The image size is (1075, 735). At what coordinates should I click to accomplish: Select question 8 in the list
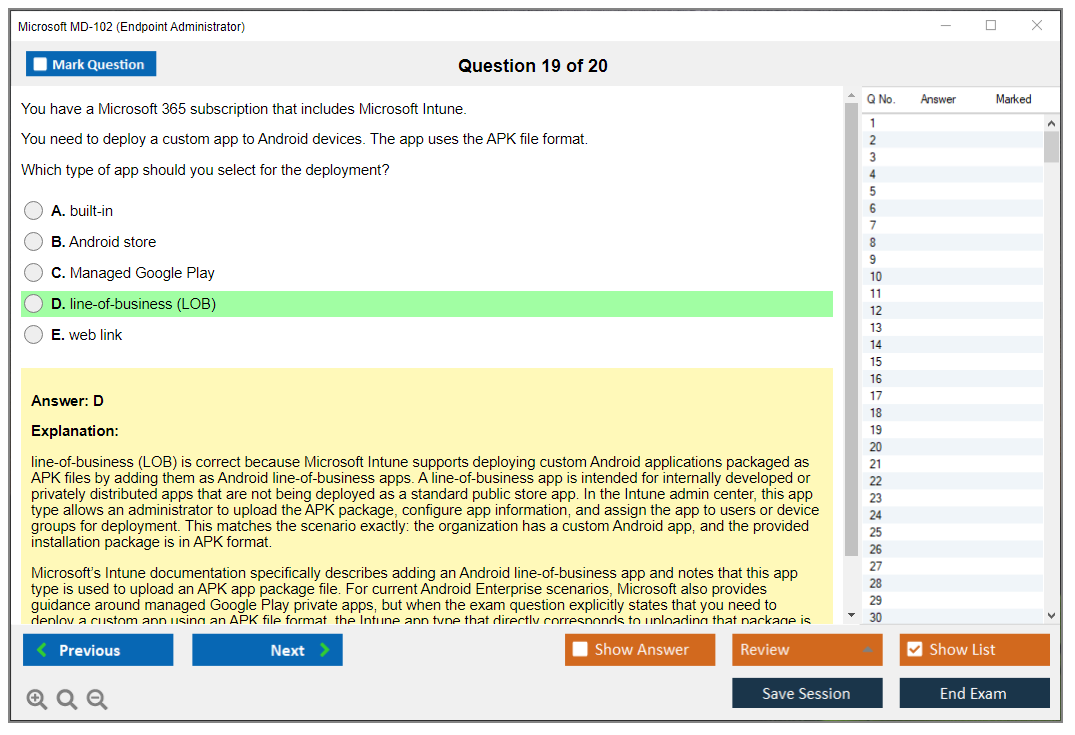(953, 242)
